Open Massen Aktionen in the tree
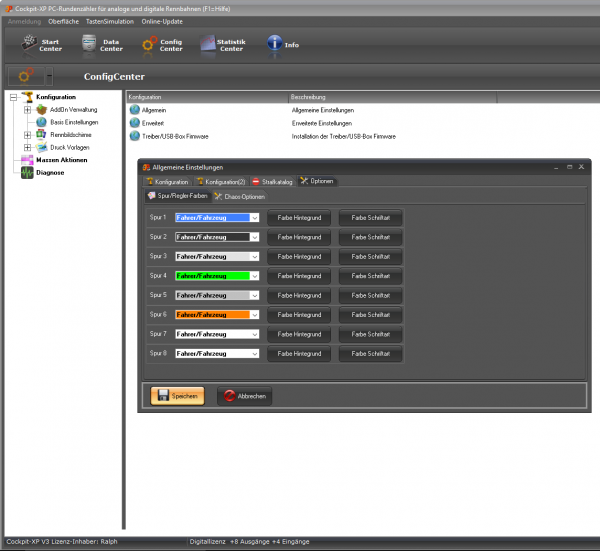 click(60, 160)
